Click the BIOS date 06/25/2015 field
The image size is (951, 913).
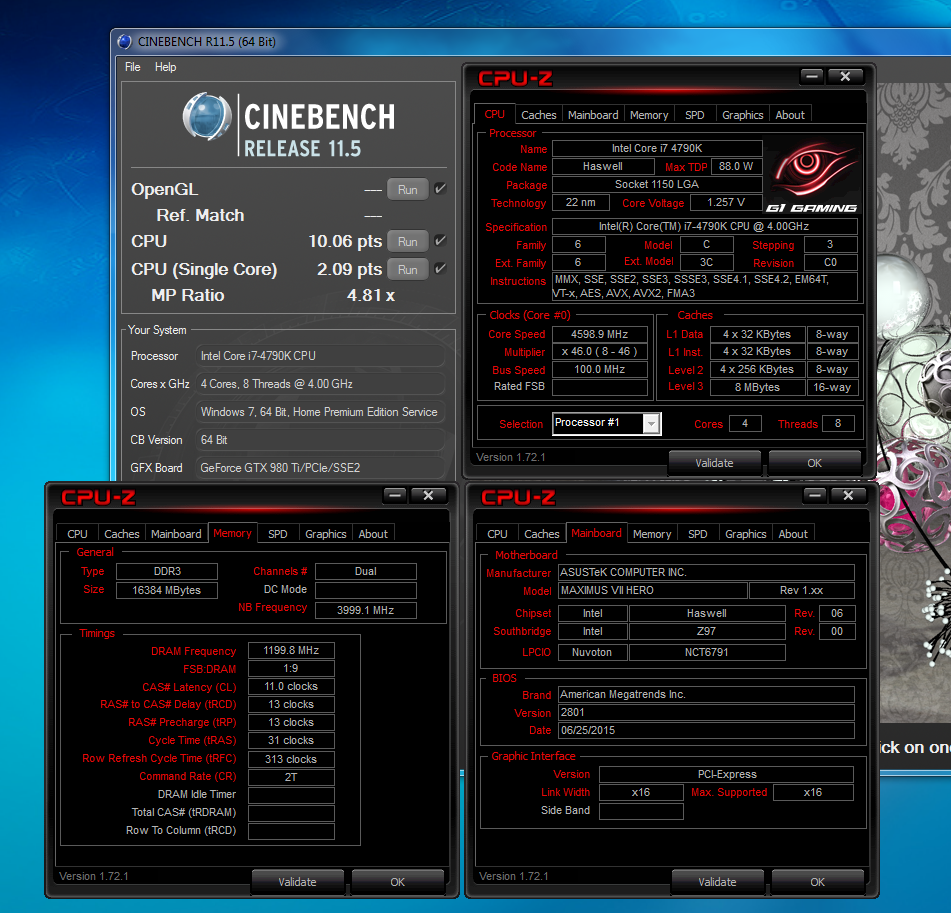[x=706, y=730]
